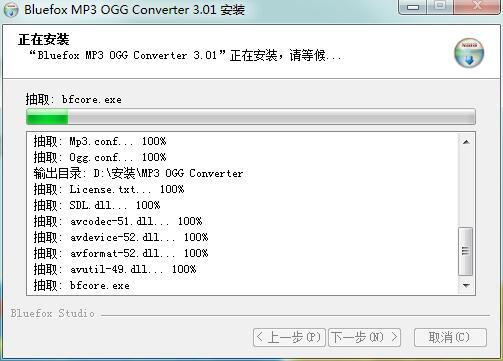Image resolution: width=503 pixels, height=361 pixels.
Task: Click the log scrollbar up arrow
Action: 466,142
